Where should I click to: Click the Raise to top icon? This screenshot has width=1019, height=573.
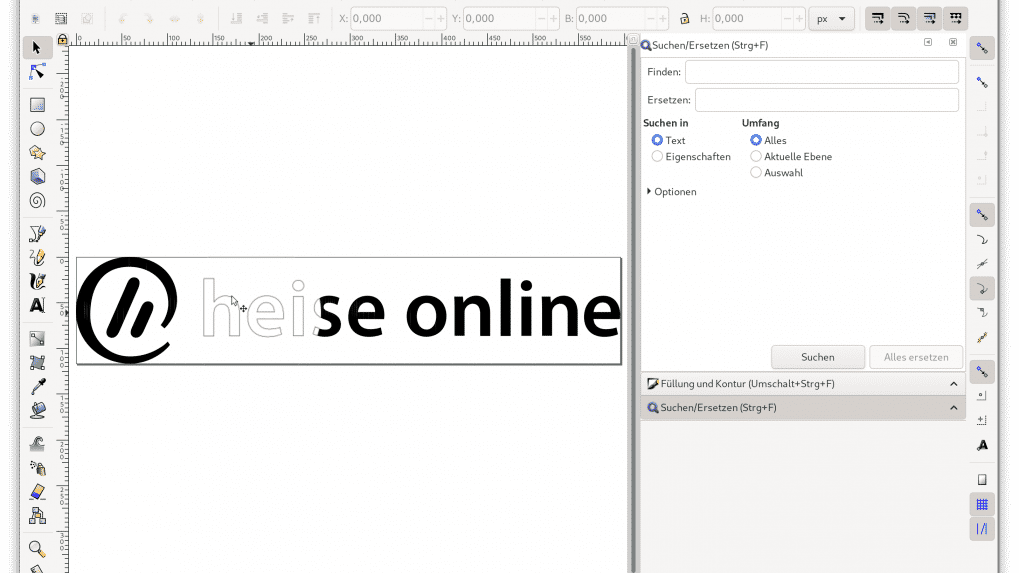point(314,19)
